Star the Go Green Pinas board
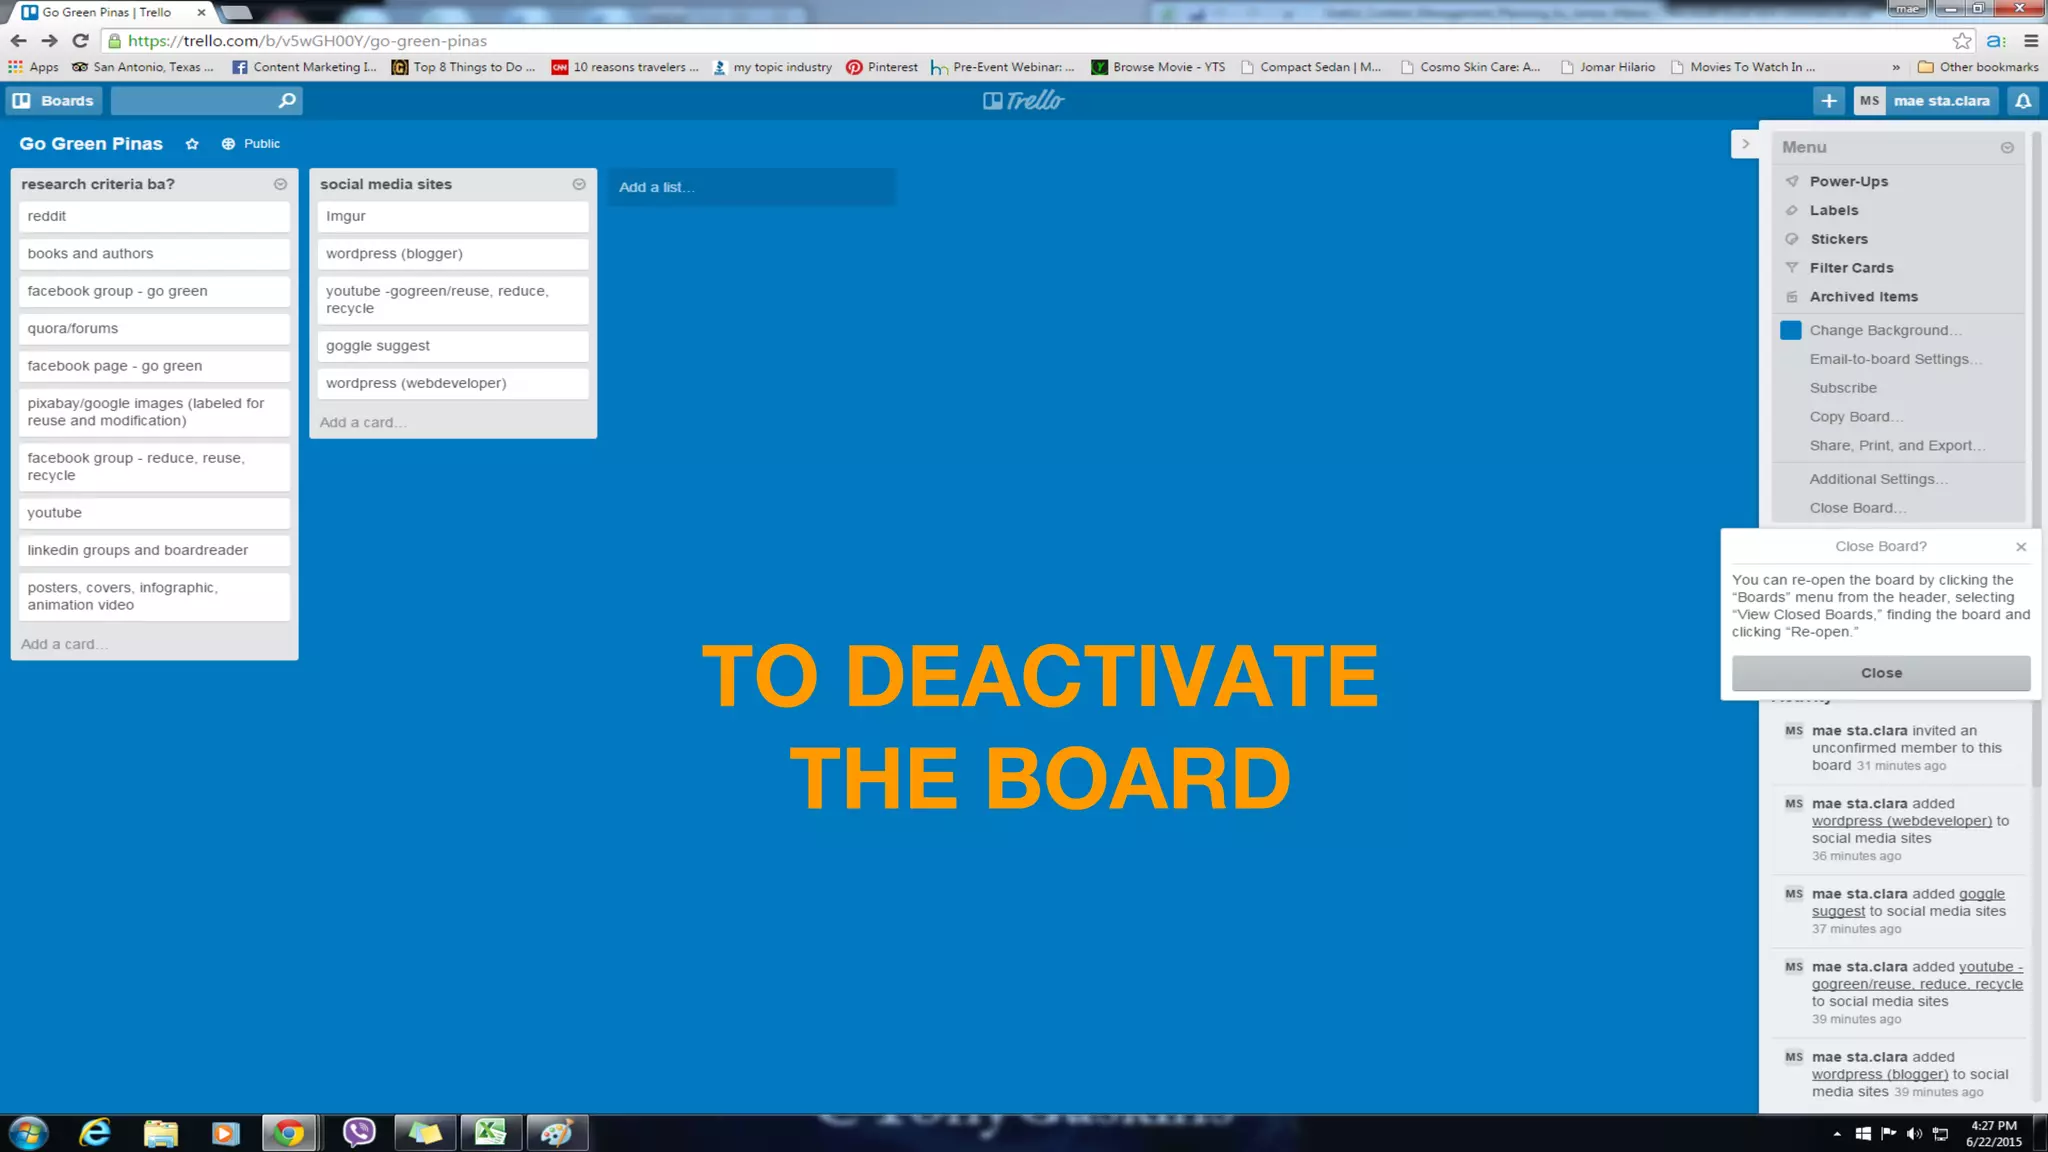Screen dimensions: 2048x1152 pyautogui.click(x=192, y=144)
